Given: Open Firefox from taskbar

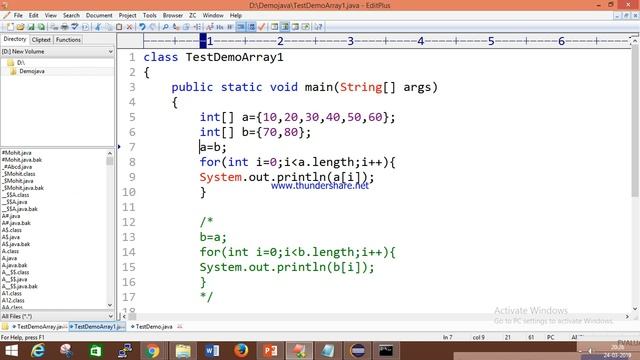Looking at the screenshot, I should (241, 351).
